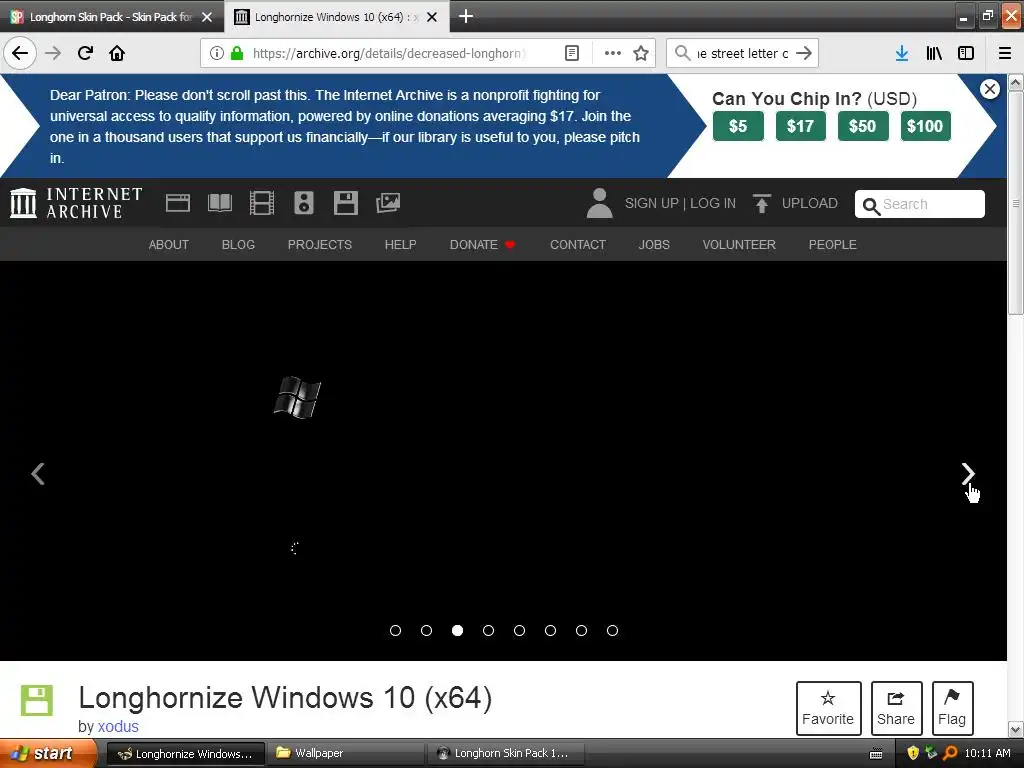Open the HELP menu item
Screen dimensions: 1024x768
[x=400, y=244]
